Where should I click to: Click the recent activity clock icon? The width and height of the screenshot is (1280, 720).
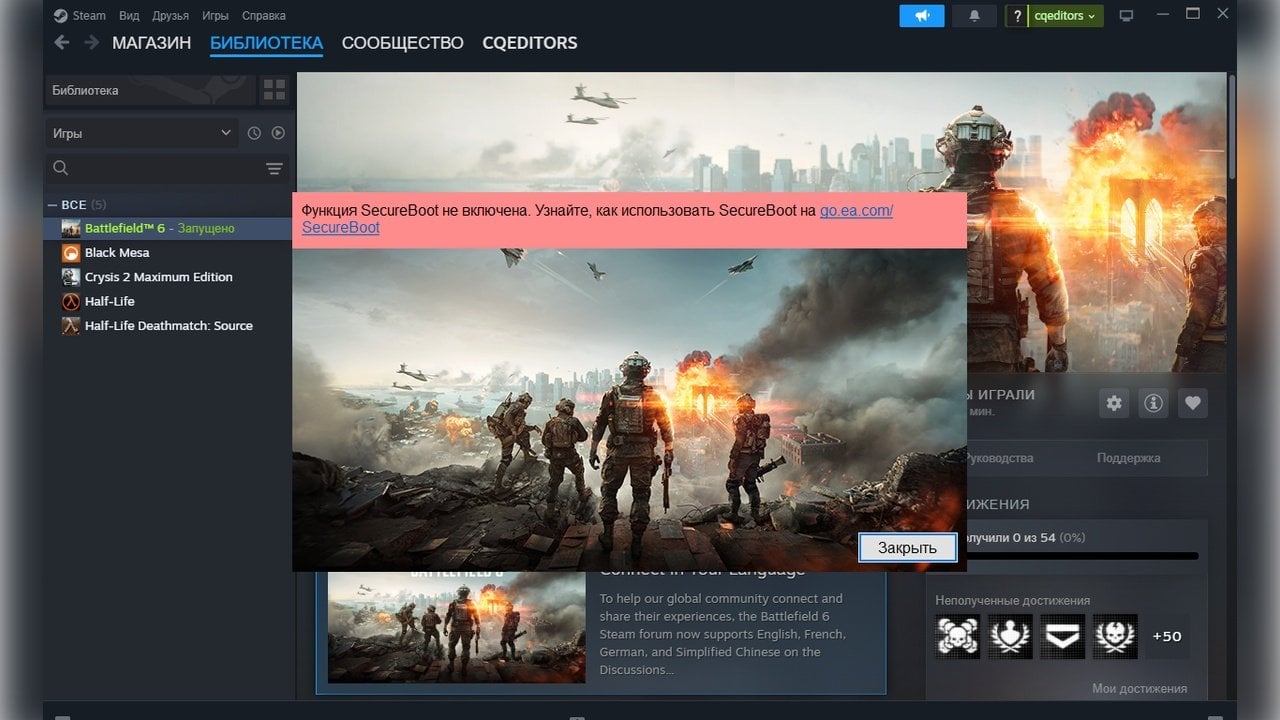pyautogui.click(x=254, y=133)
